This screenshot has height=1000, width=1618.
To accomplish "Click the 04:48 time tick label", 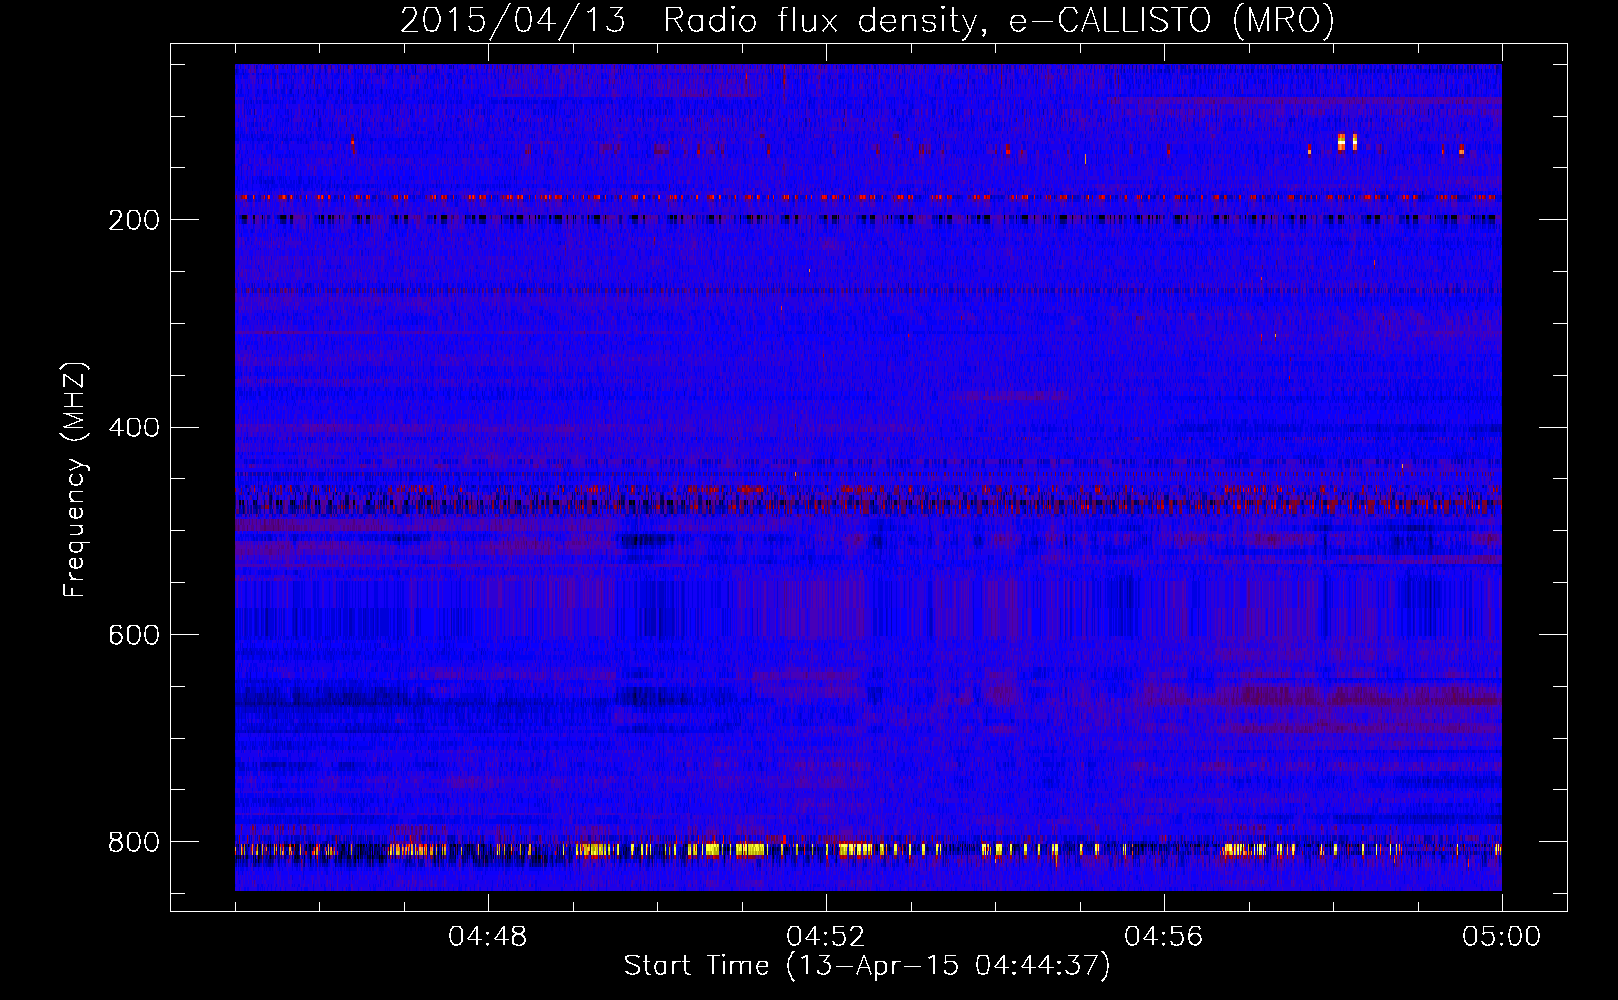I will 488,937.
